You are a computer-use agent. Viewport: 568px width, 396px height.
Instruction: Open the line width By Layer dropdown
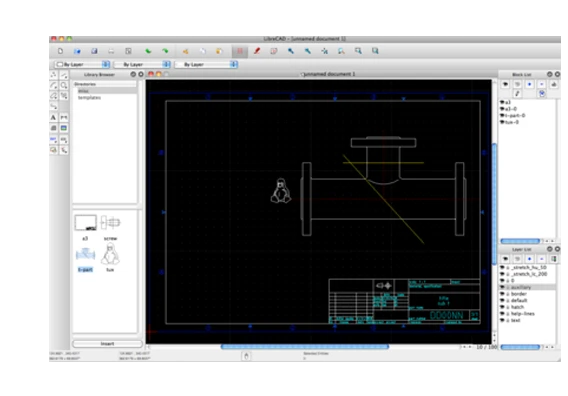click(142, 64)
